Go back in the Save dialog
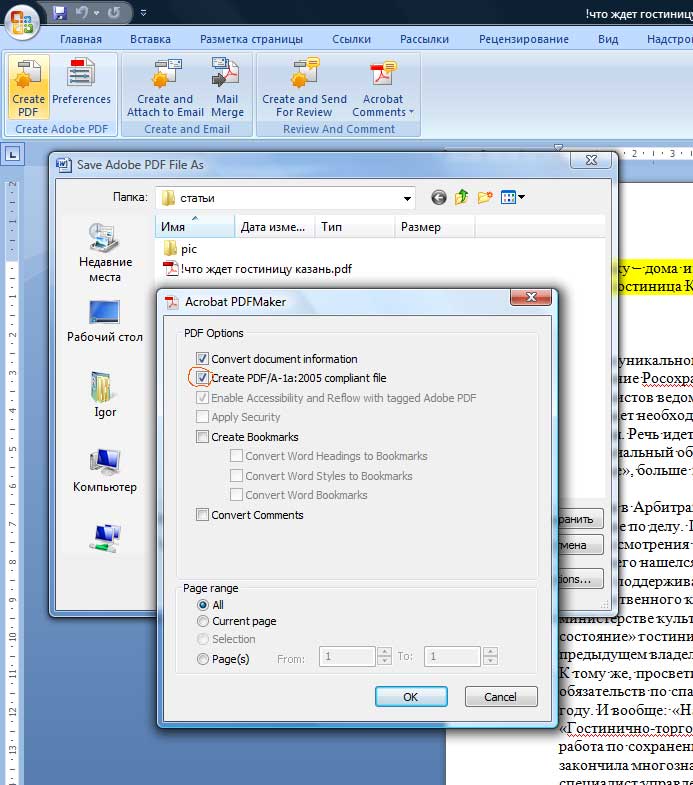Screen dimensions: 693x785 (x=439, y=198)
